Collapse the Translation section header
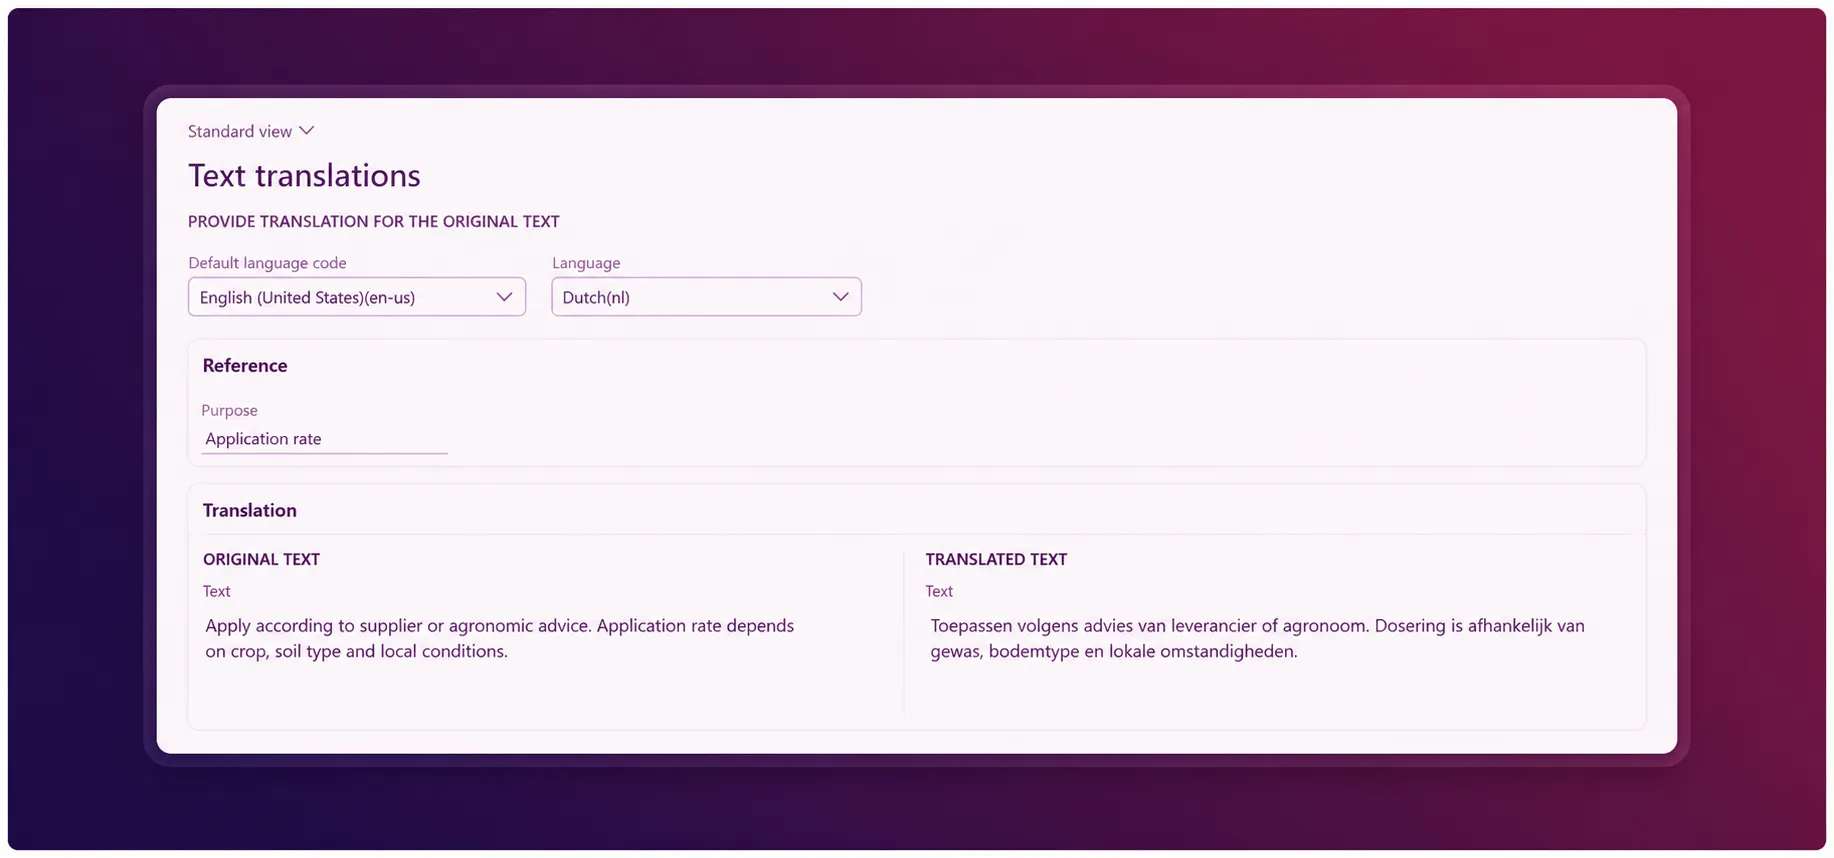This screenshot has width=1834, height=858. (250, 511)
